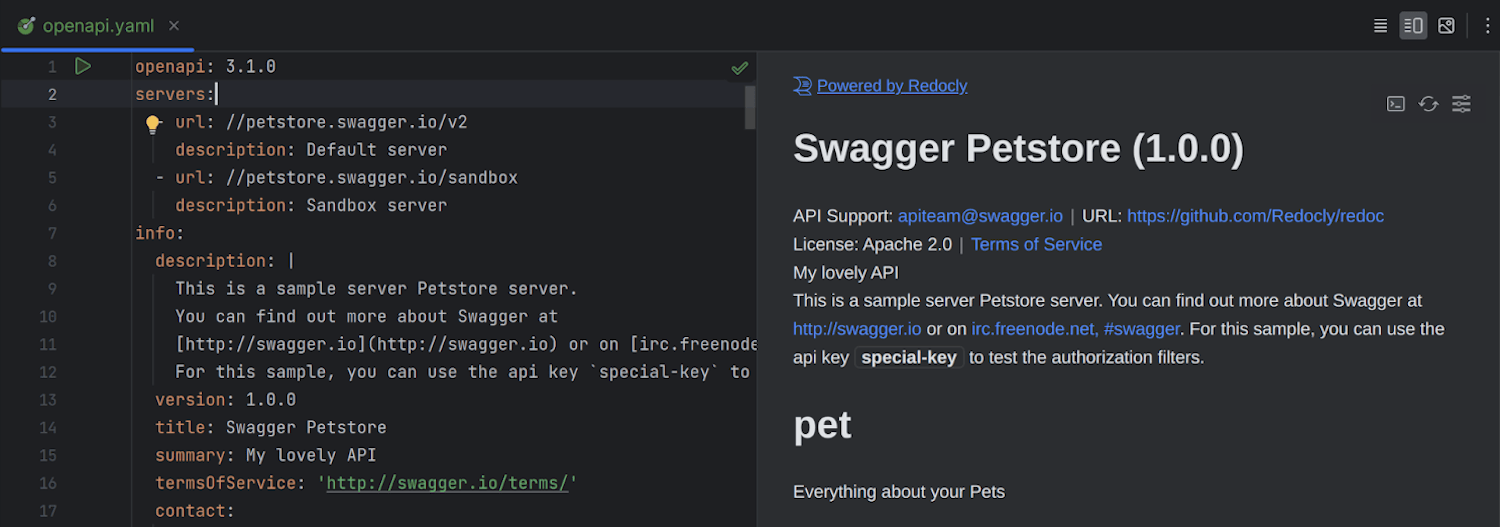Viewport: 1500px width, 527px height.
Task: Open the Terms of Service link
Action: point(1035,244)
